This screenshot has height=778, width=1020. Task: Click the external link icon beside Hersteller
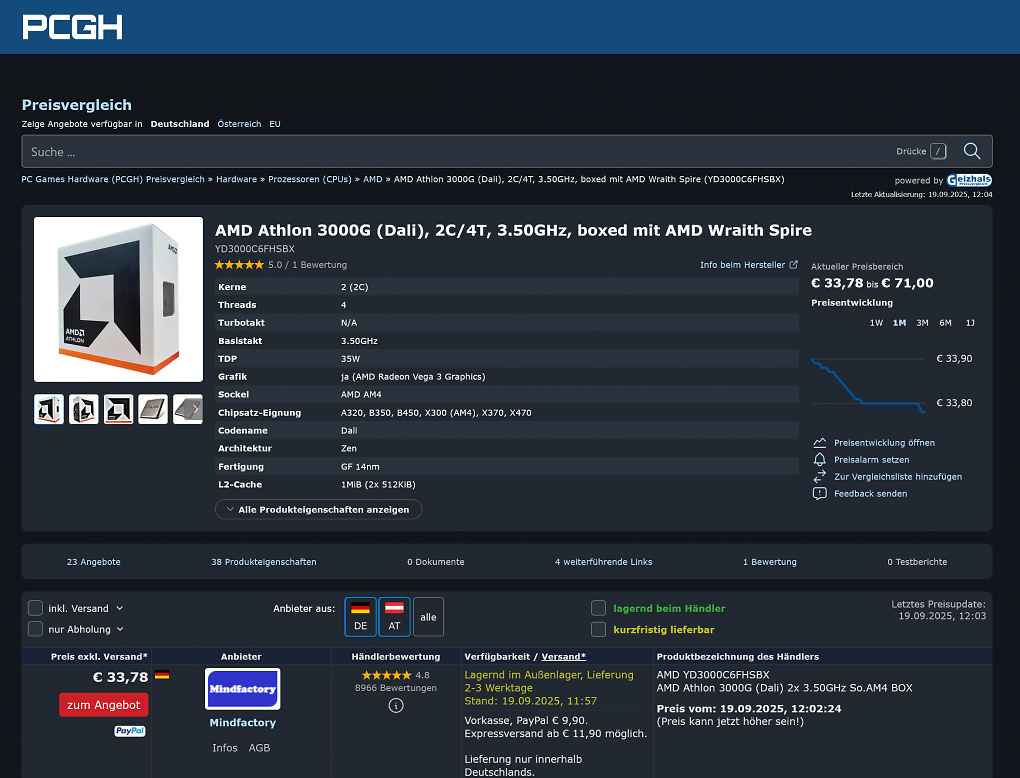click(794, 265)
